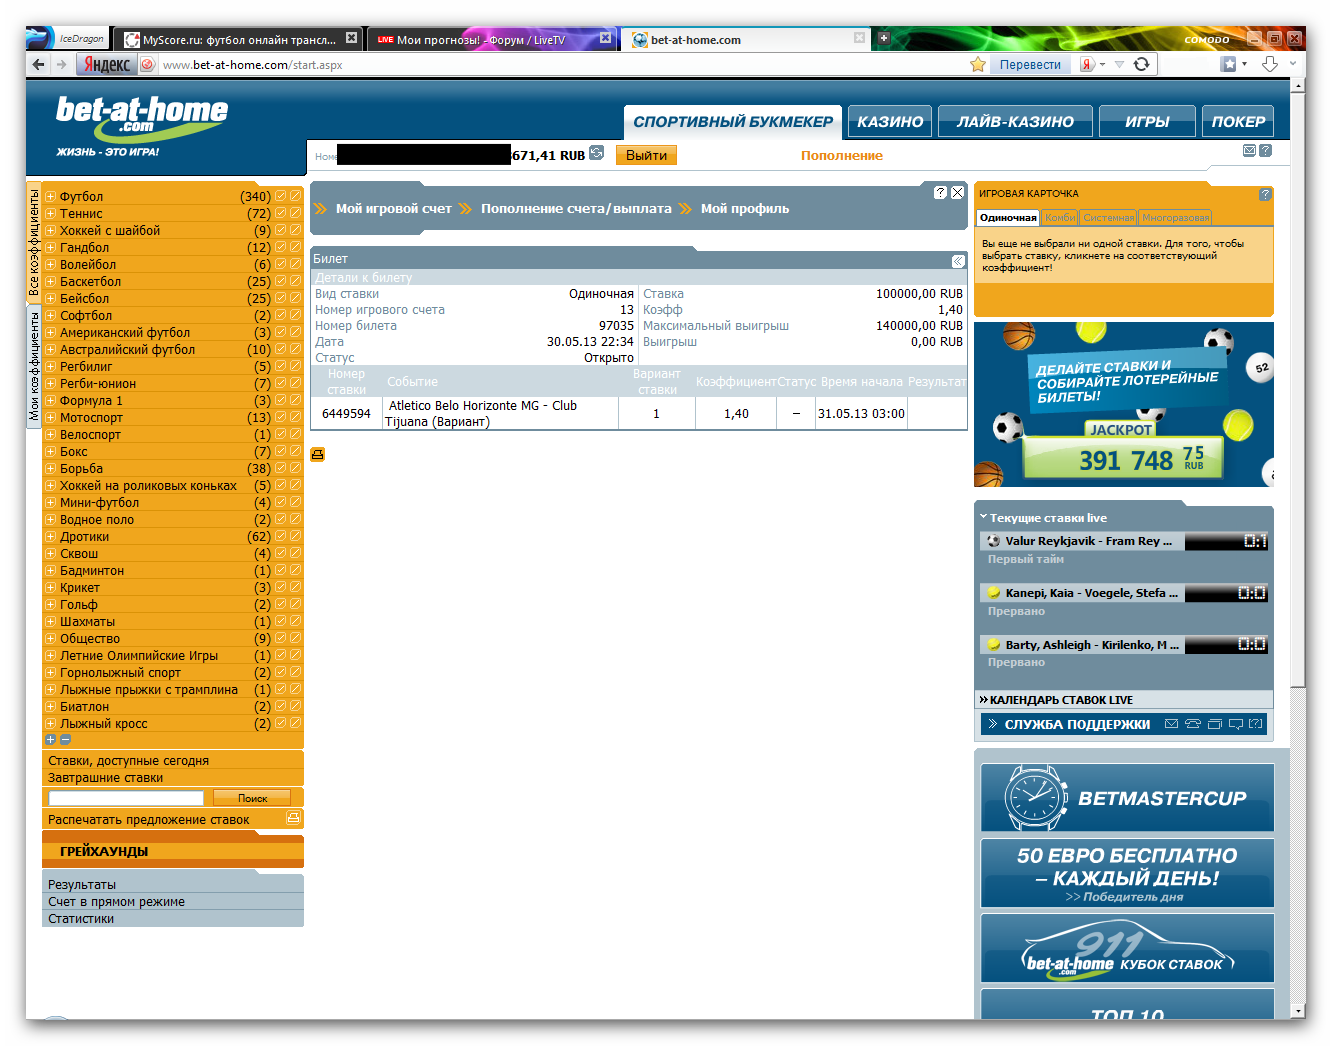Tick the first checkbox on Дротики row
Viewport: 1332px width, 1046px height.
281,536
